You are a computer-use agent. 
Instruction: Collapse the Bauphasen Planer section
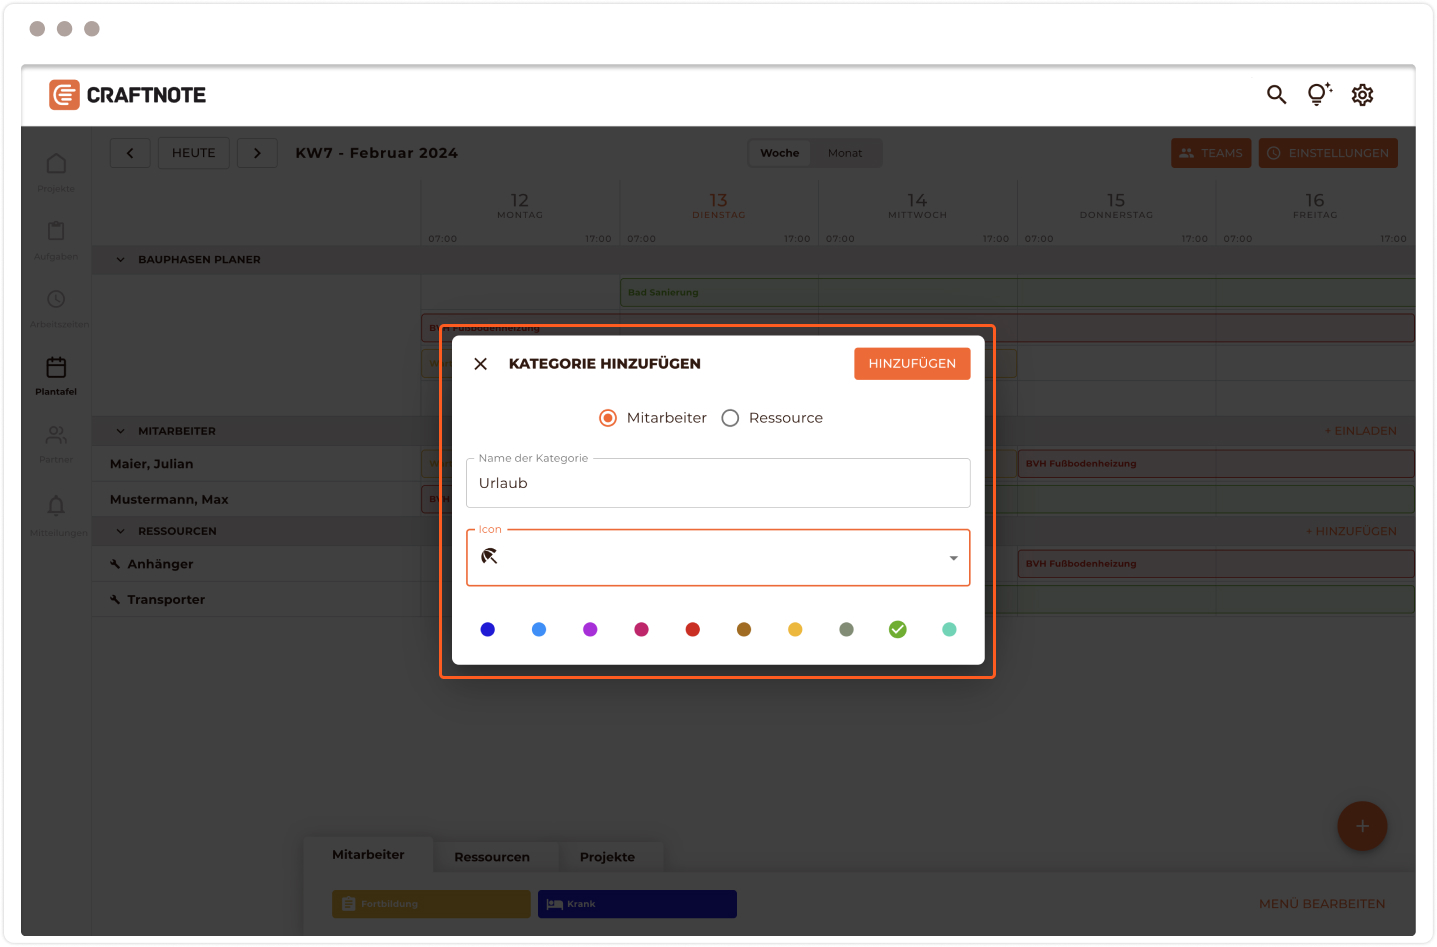121,260
